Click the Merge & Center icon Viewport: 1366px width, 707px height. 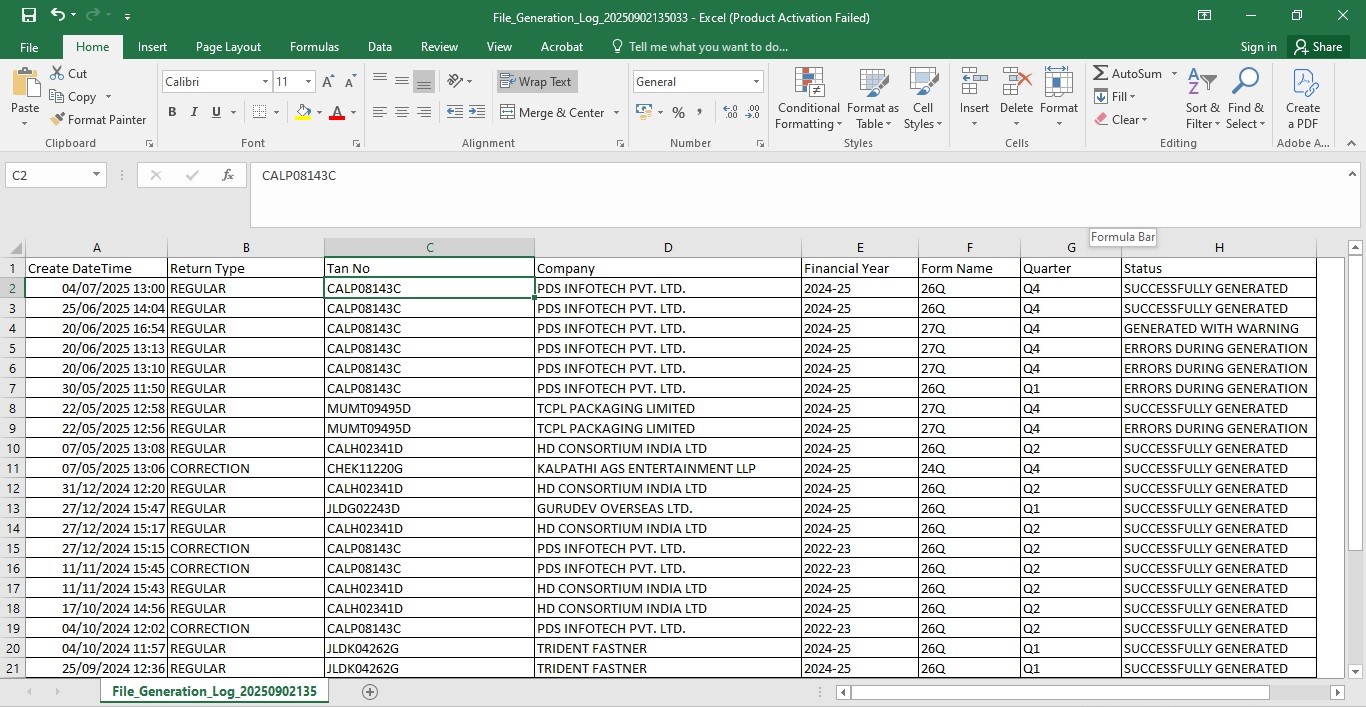[507, 113]
